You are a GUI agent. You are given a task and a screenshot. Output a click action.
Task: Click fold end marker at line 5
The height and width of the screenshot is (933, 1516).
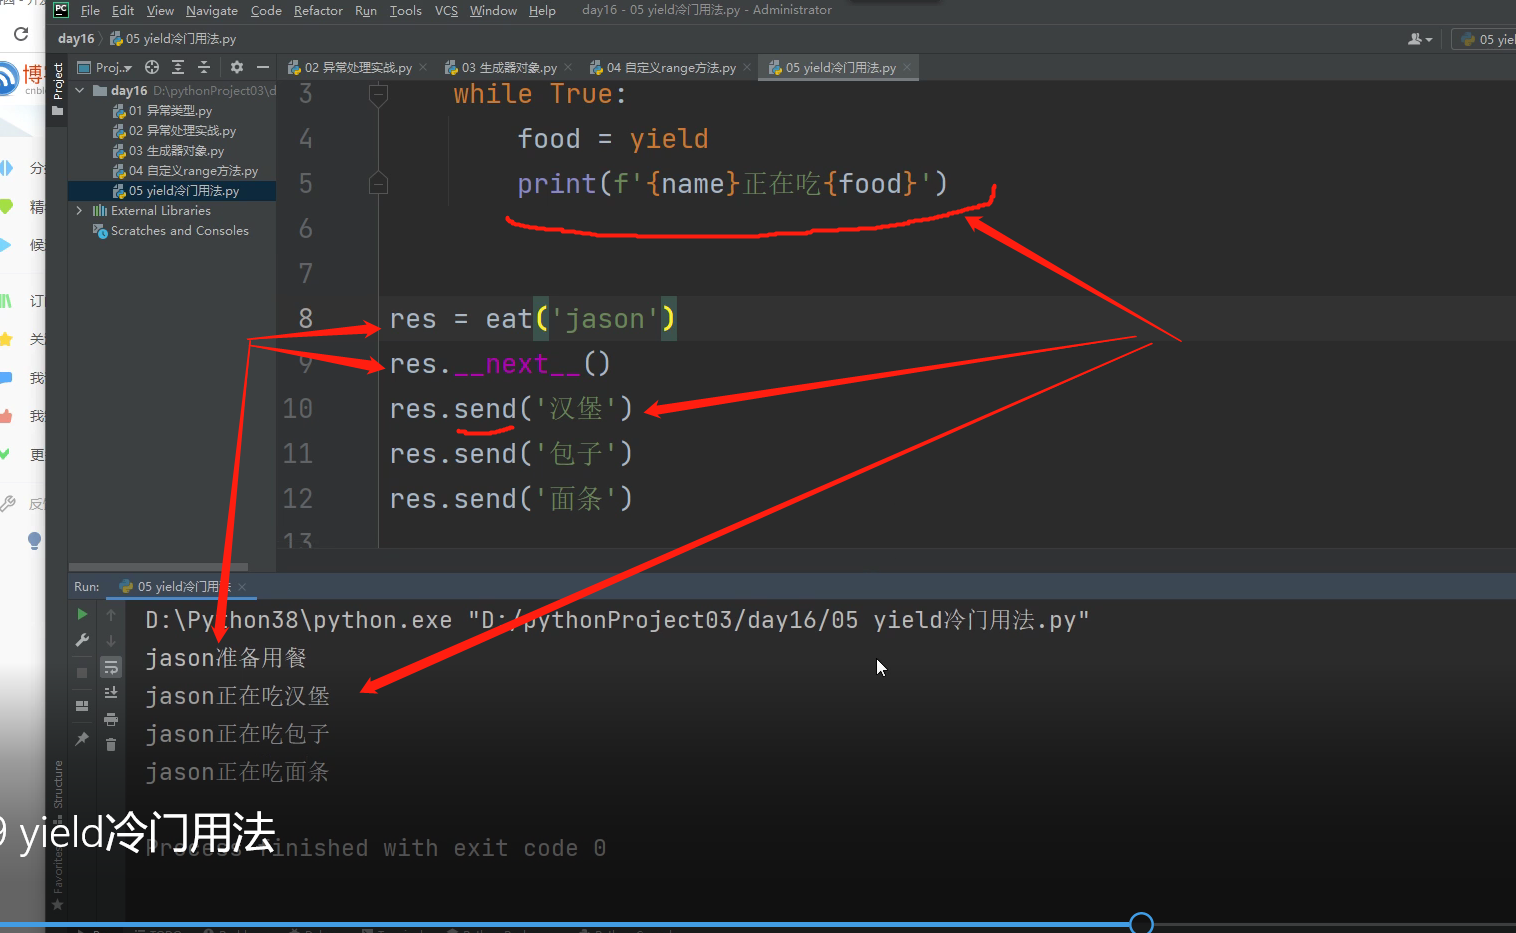[x=378, y=183]
